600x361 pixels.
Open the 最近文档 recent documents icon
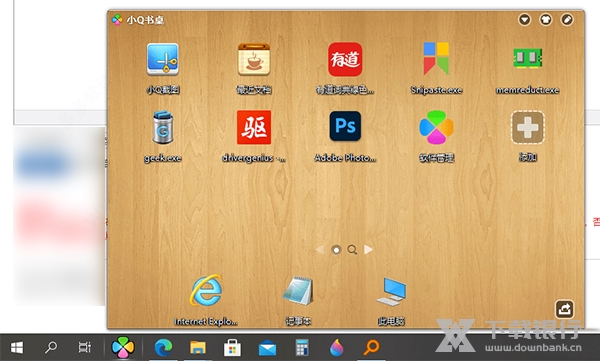[x=254, y=59]
